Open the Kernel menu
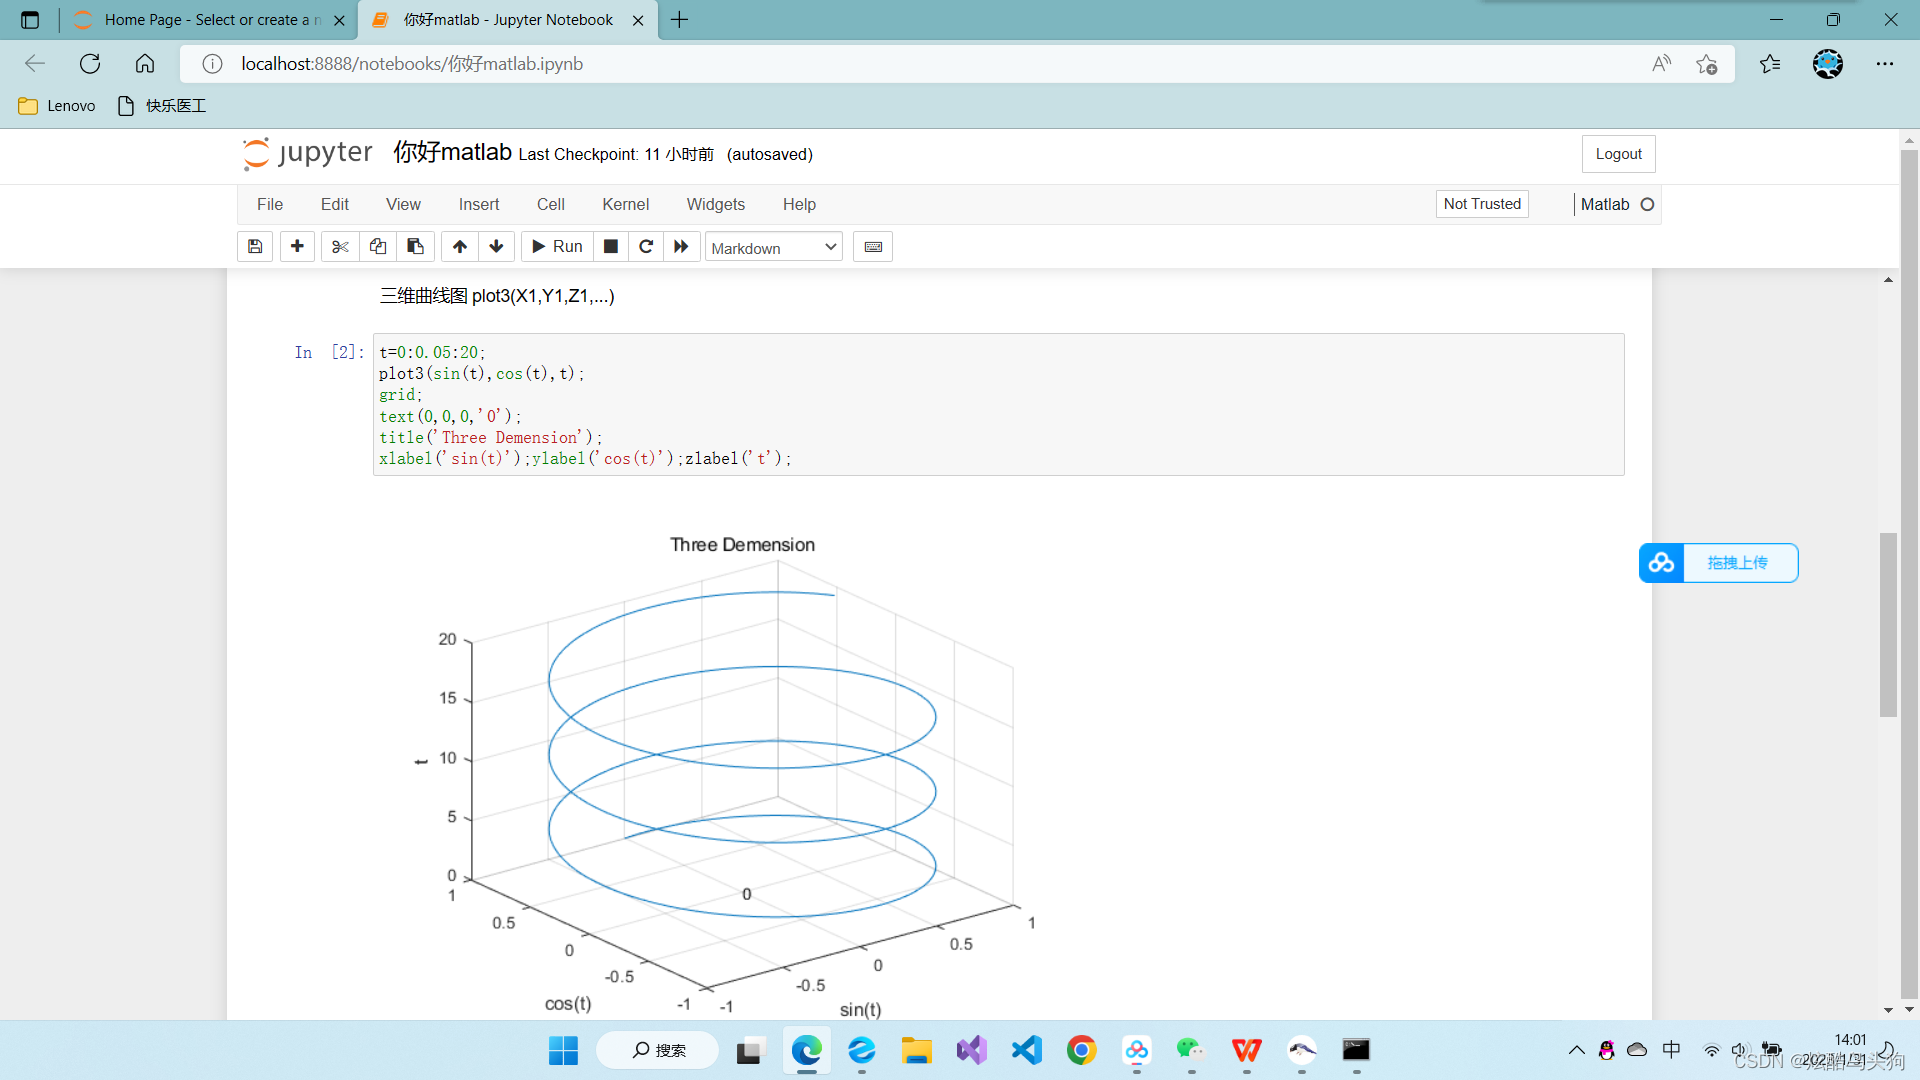The image size is (1920, 1080). coord(625,204)
